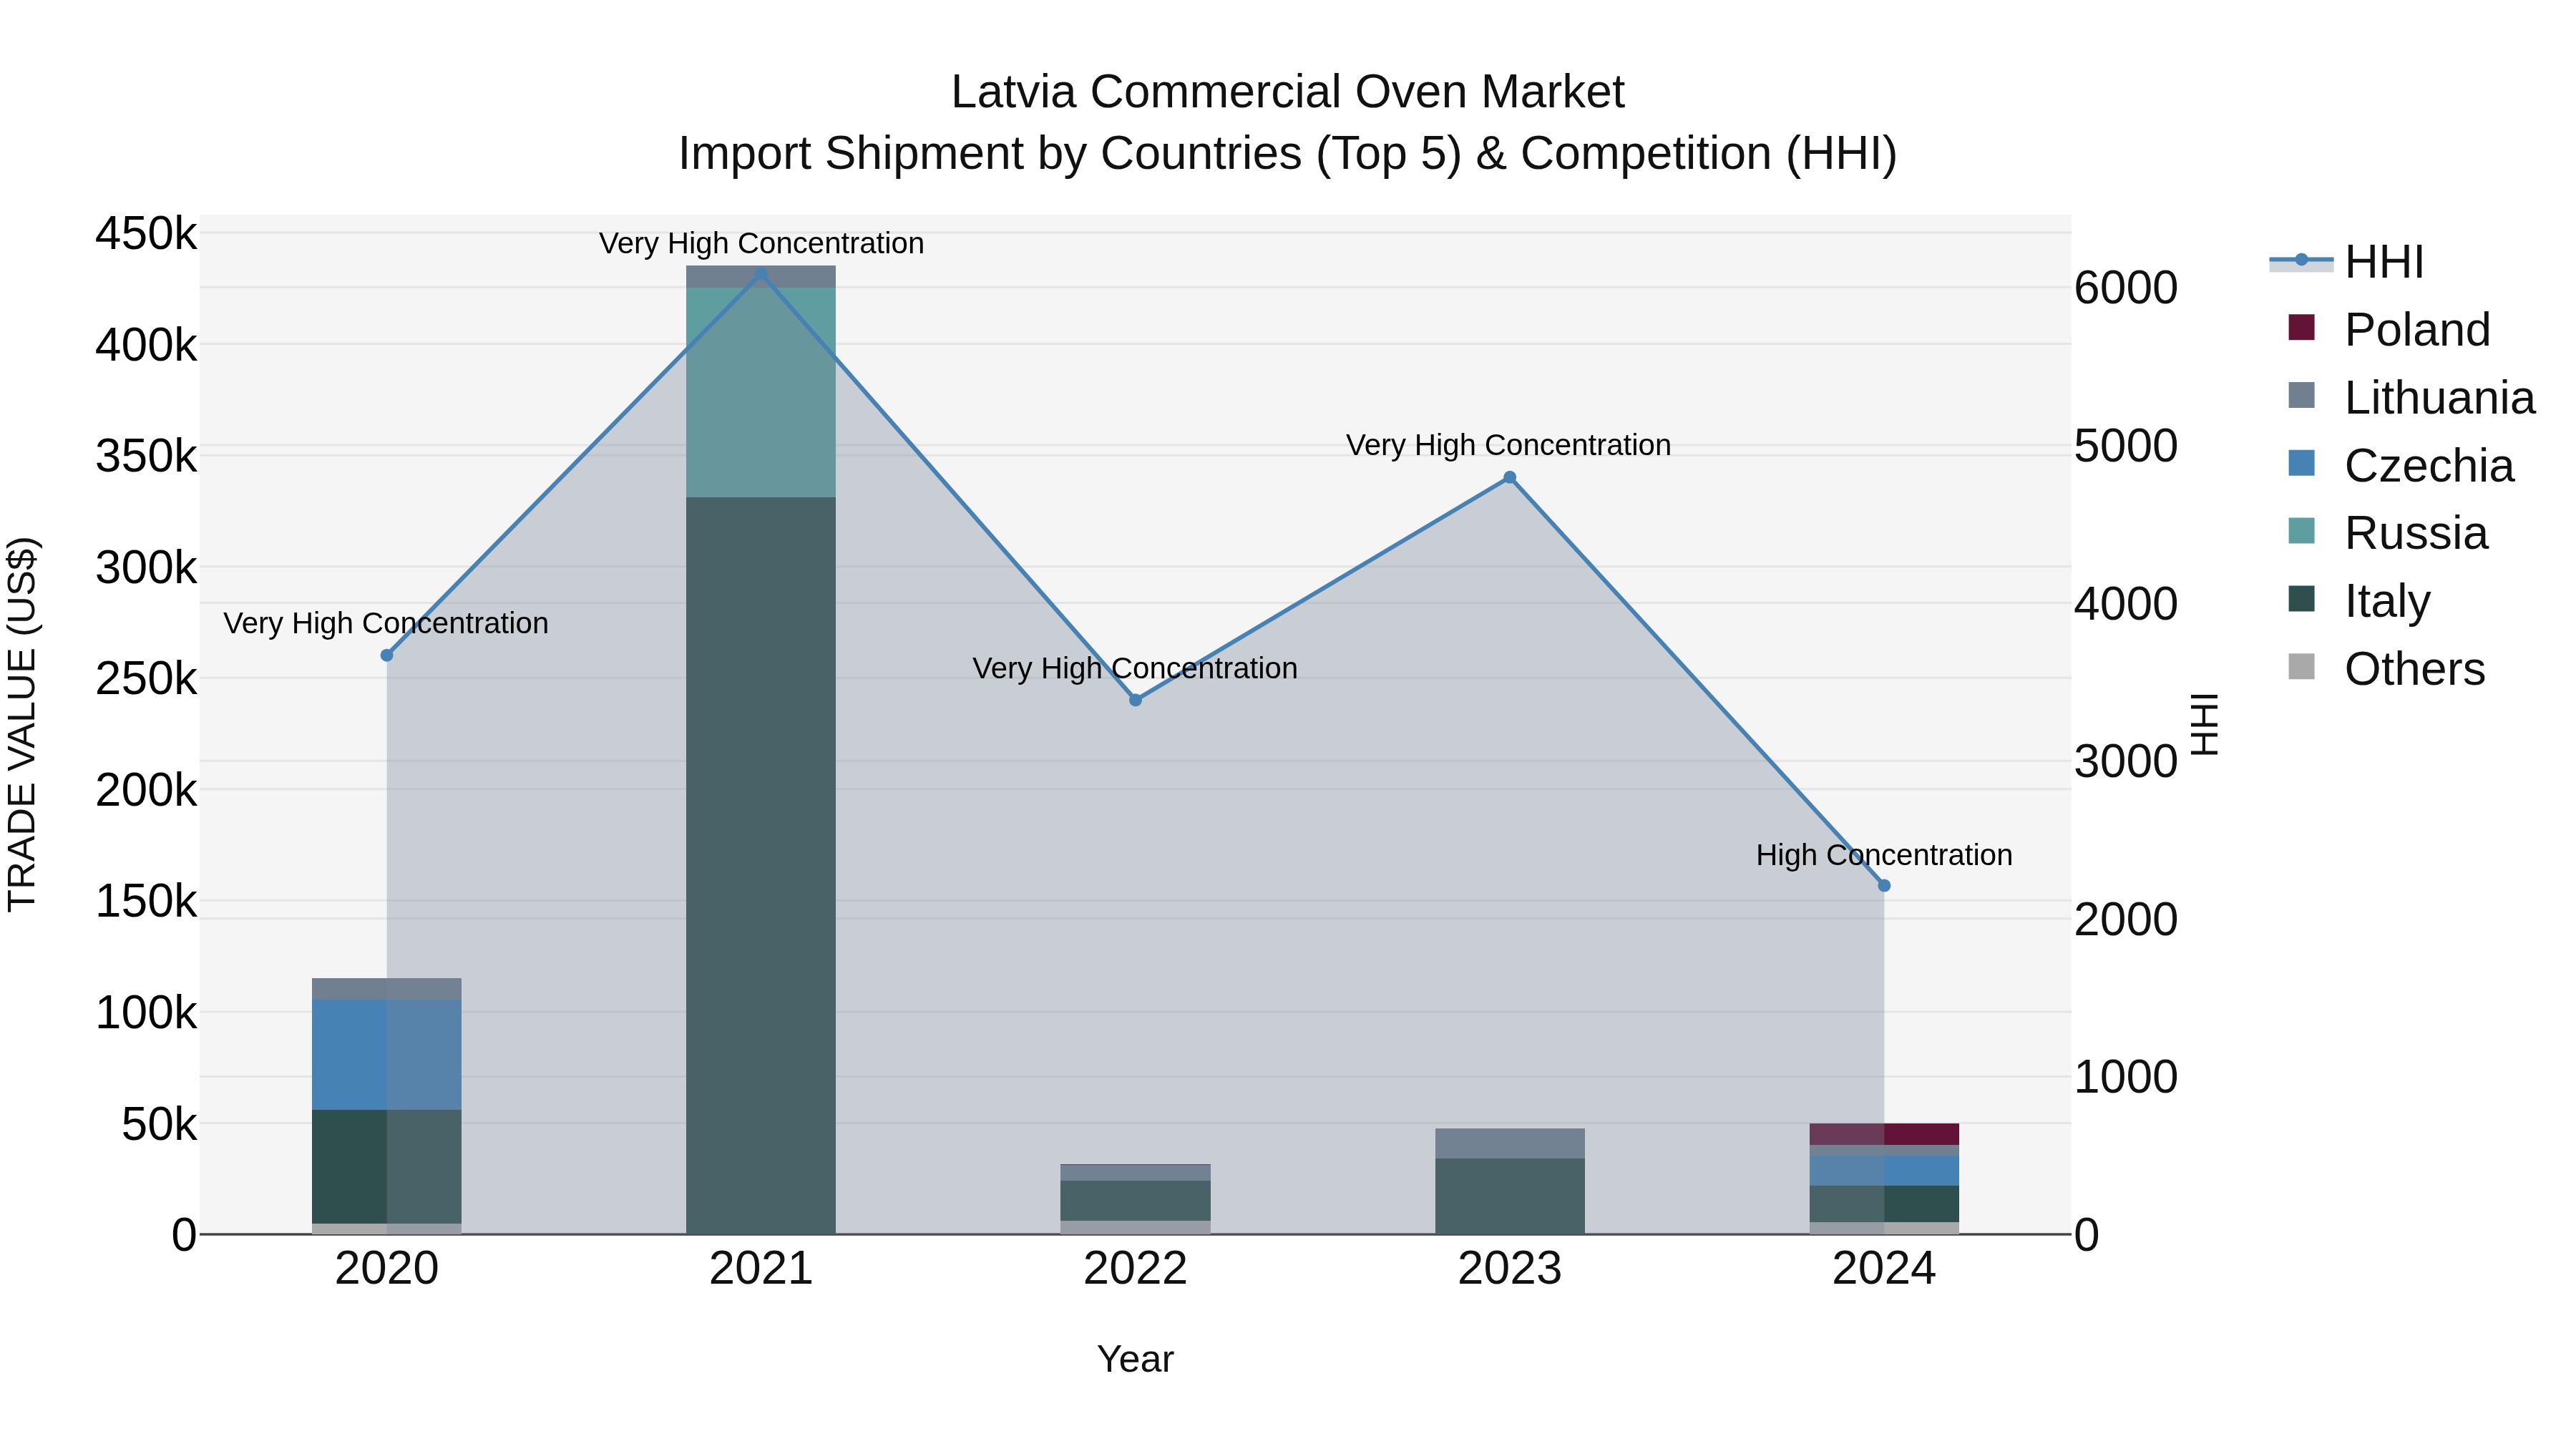Click the subtitle 'Import Shipment by Countries'
Screen dimensions: 2576x1449
[990, 154]
